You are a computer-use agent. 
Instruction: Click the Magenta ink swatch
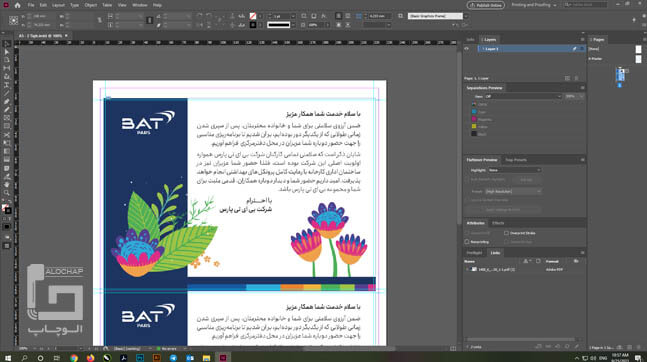[x=474, y=119]
